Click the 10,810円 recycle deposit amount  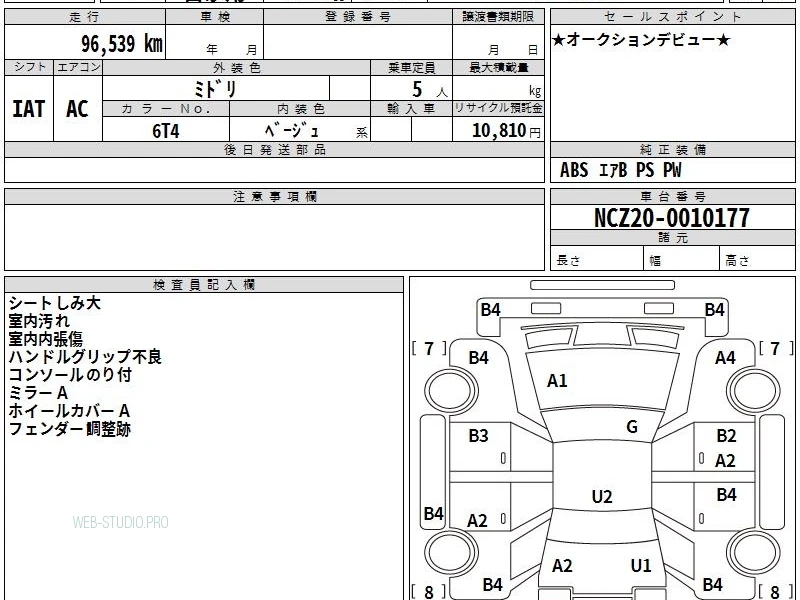click(506, 131)
